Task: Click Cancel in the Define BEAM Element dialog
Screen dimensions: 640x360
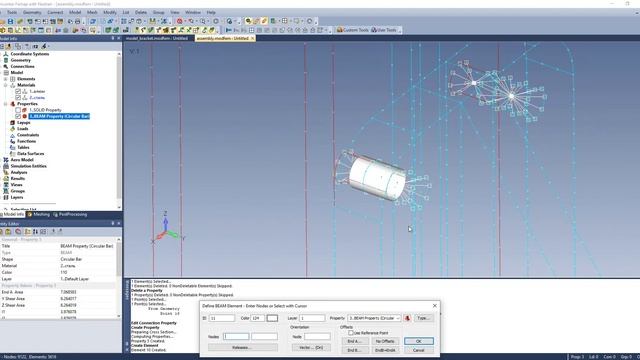Action: [419, 350]
